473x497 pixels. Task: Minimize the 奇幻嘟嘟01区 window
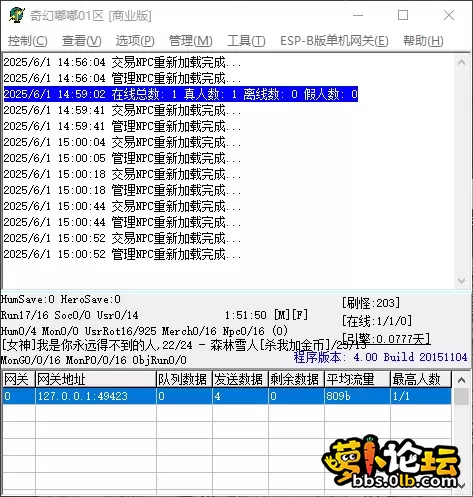(358, 15)
